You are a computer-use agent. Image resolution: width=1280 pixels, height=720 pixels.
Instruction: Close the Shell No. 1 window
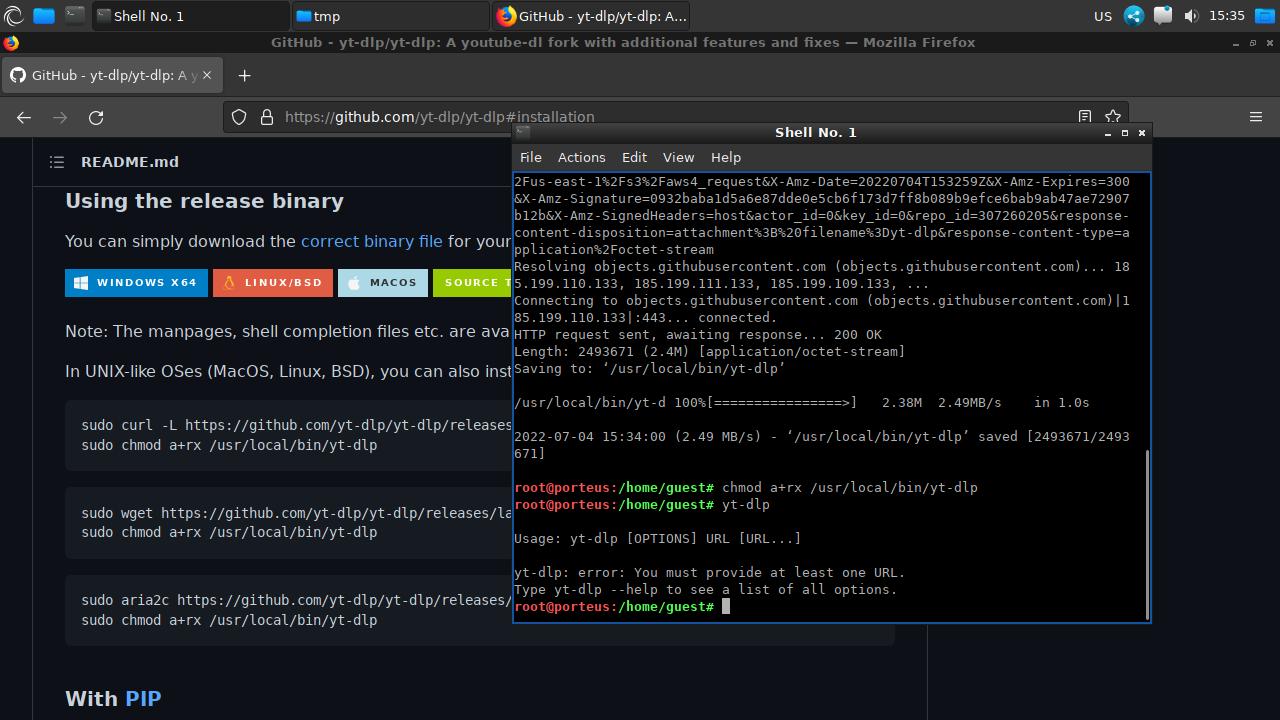(1142, 133)
